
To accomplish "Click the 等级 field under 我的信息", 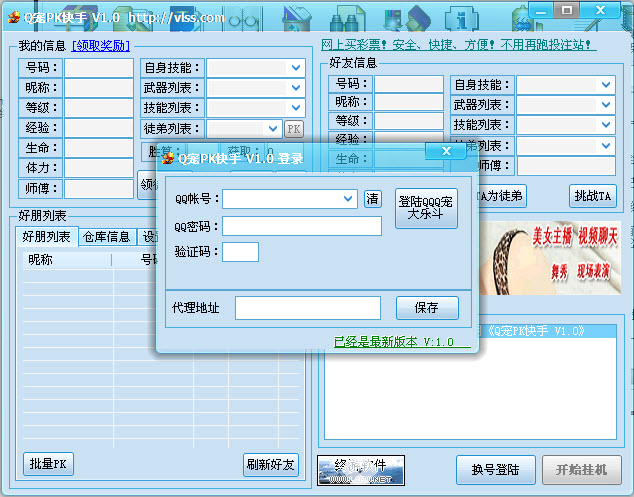I will pyautogui.click(x=99, y=108).
